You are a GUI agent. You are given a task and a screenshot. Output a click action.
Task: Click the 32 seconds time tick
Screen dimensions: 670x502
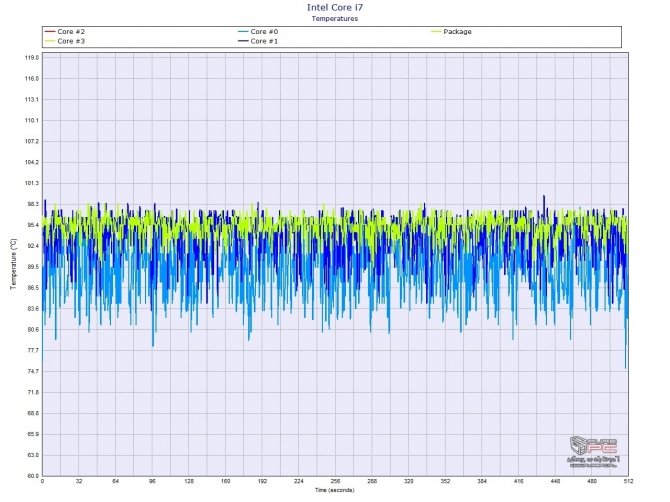79,481
